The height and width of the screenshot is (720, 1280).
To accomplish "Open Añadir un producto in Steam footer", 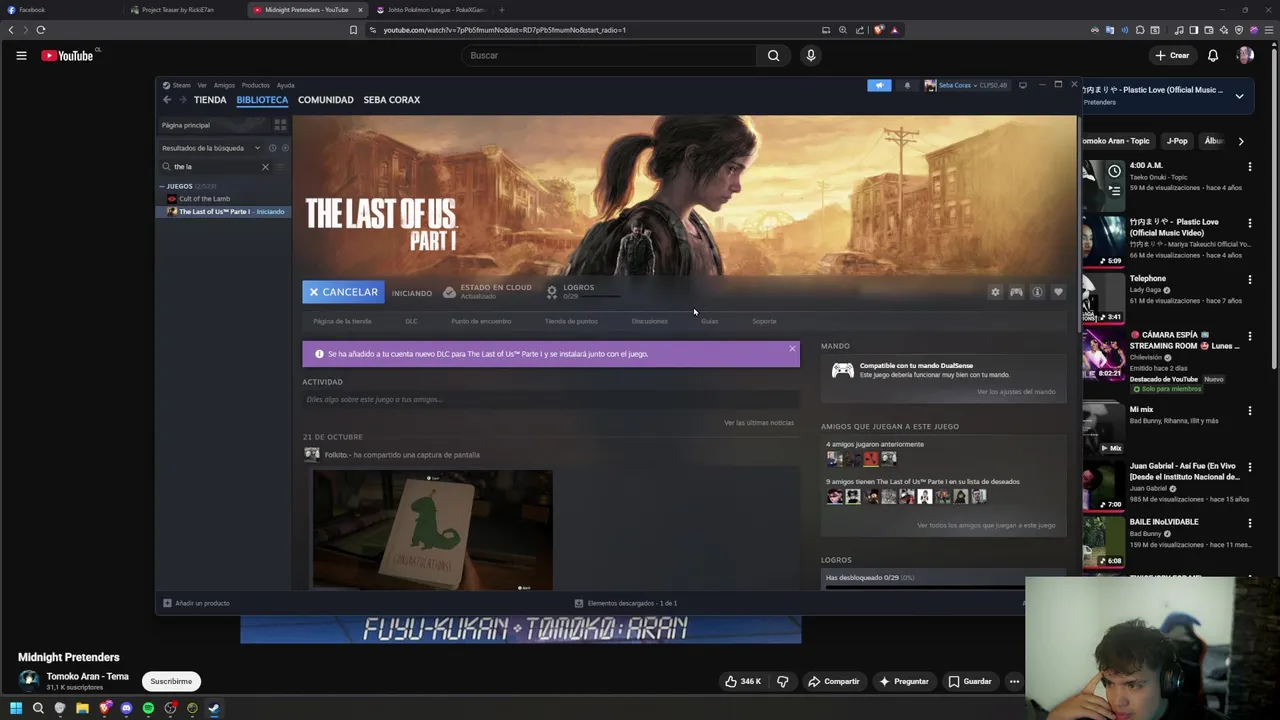I will click(x=196, y=603).
